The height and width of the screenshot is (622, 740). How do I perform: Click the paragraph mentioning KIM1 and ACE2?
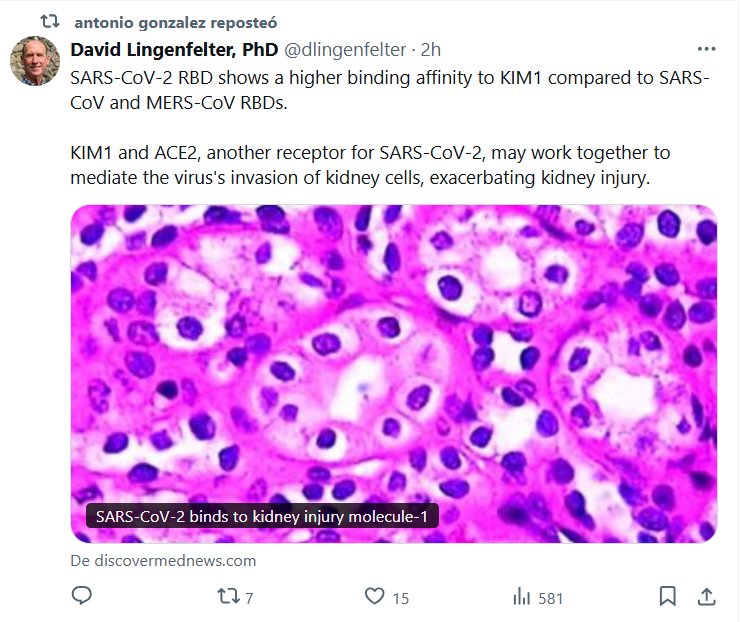click(370, 165)
